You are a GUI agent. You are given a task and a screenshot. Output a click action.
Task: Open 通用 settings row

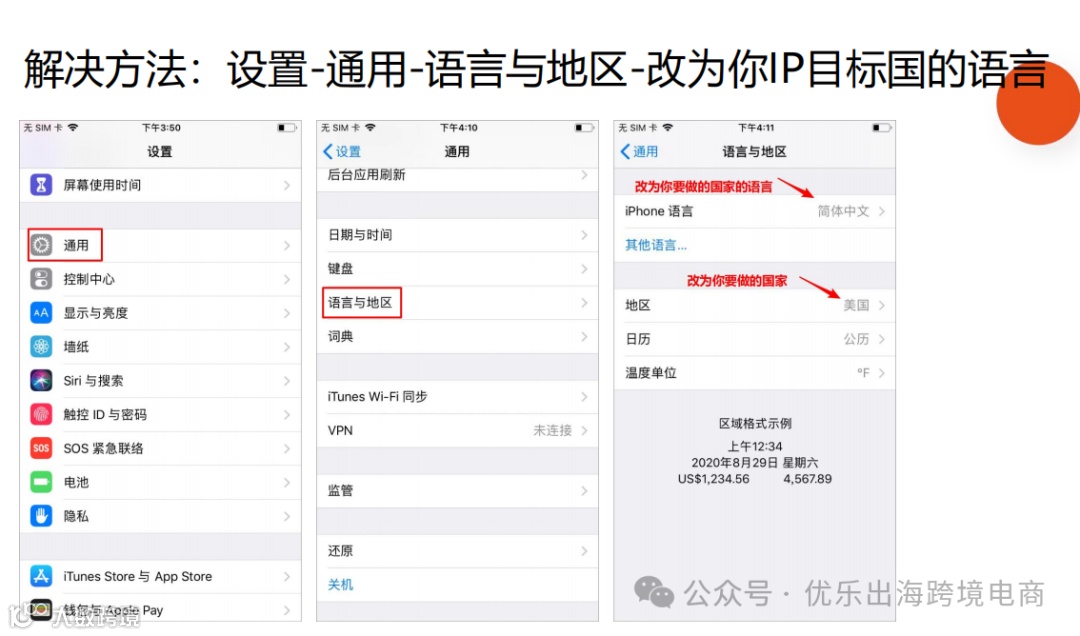(x=160, y=245)
